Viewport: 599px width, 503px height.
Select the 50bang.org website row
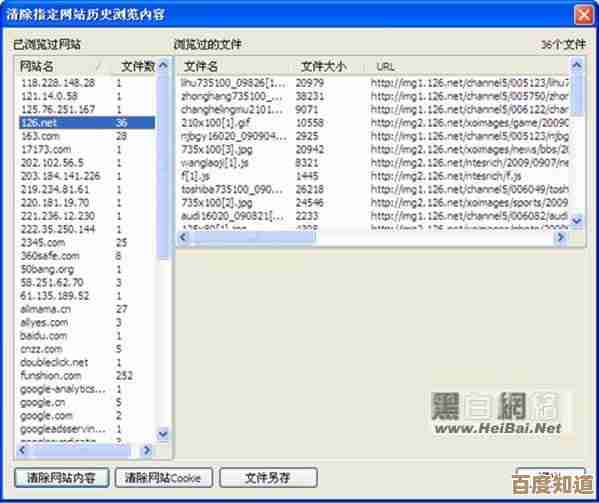tap(87, 269)
